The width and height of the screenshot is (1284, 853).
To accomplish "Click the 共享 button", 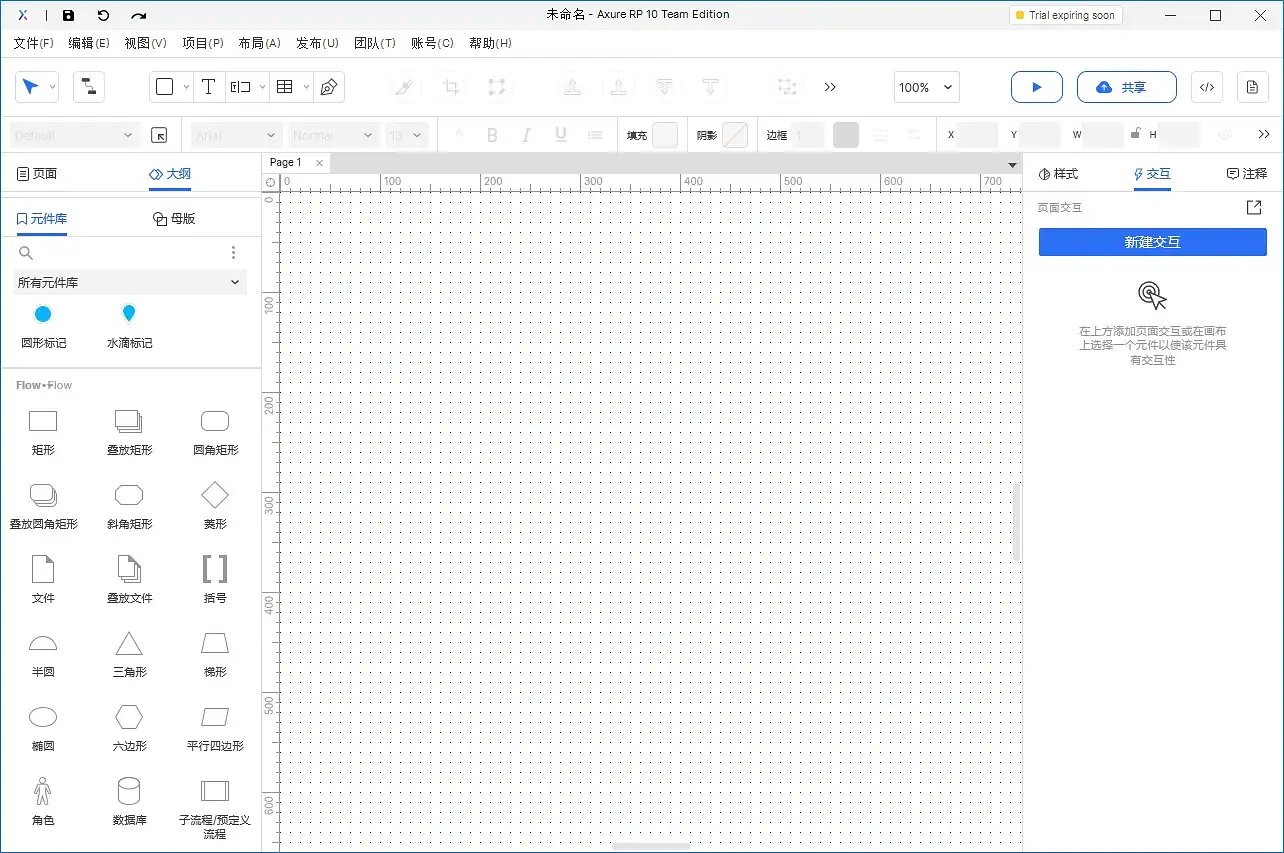I will (1126, 87).
